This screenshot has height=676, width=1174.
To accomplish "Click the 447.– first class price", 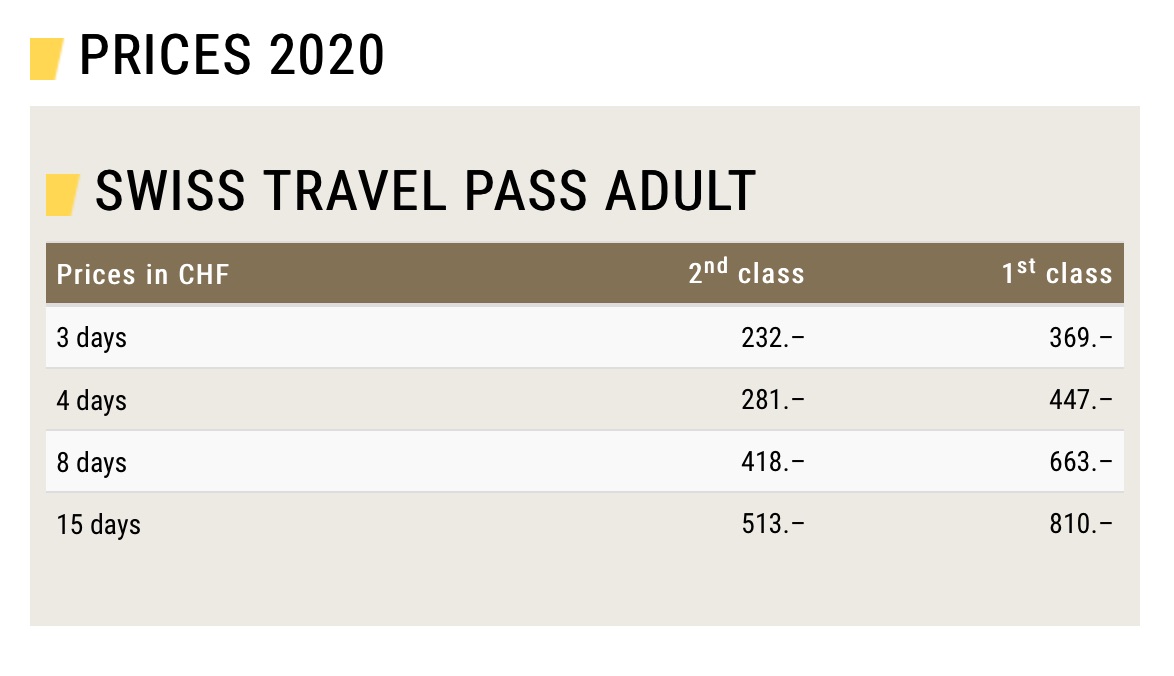I will pos(1081,400).
